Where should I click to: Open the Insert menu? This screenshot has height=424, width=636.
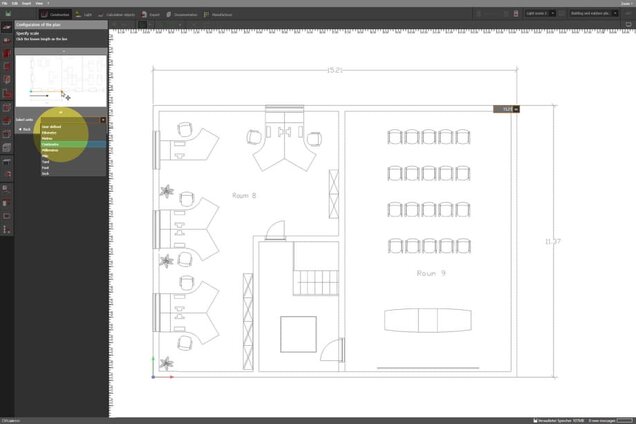26,4
